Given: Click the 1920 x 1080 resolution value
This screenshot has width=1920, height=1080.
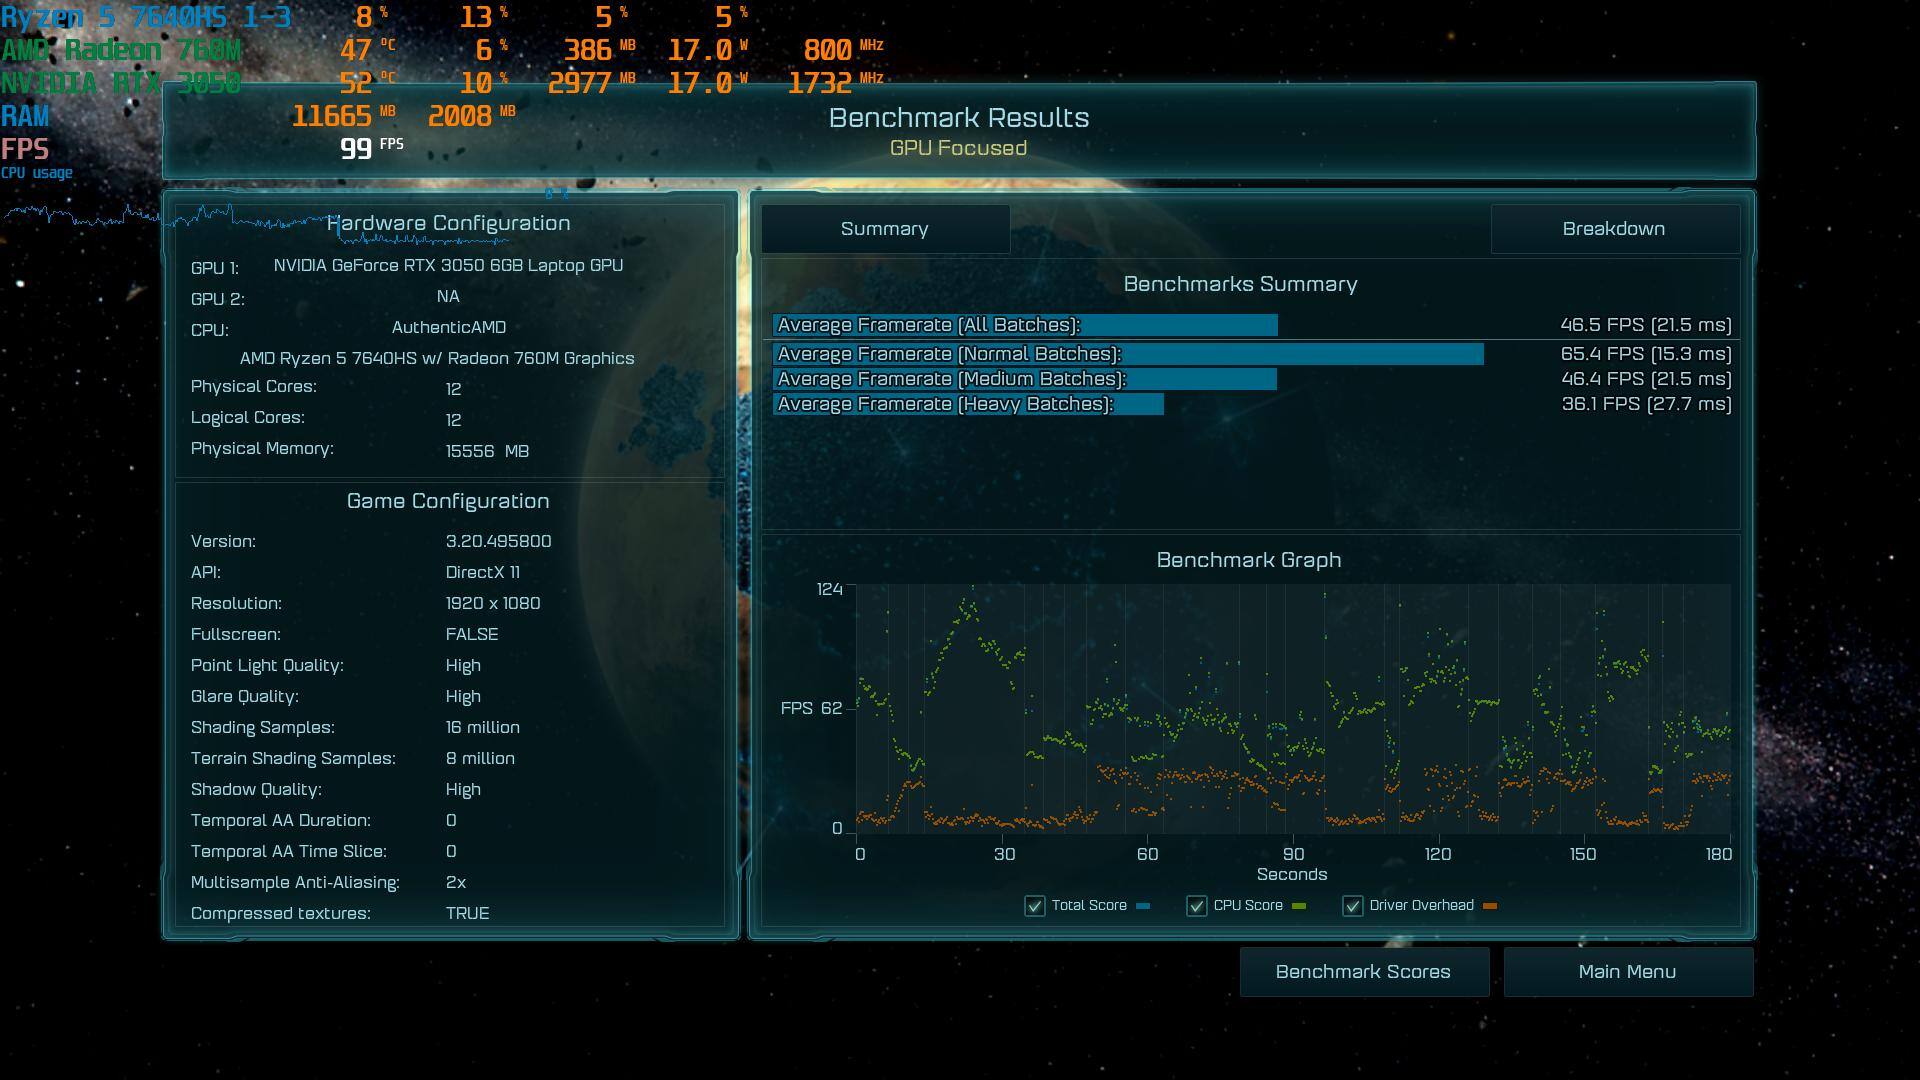Looking at the screenshot, I should click(x=493, y=603).
